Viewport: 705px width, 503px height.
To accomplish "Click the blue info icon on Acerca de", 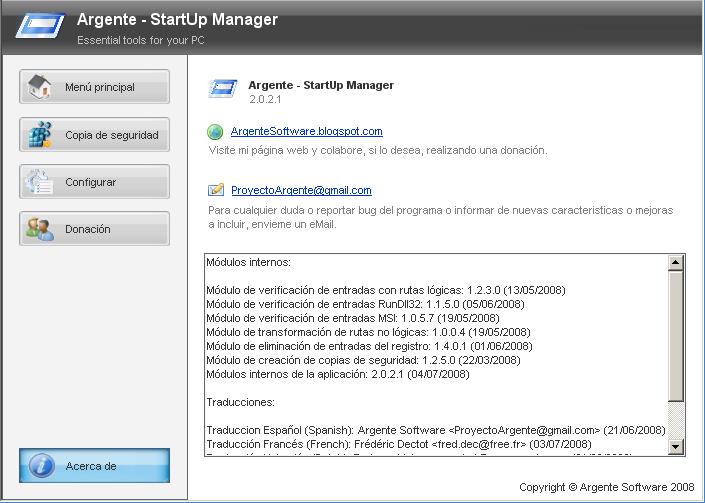I will 41,466.
